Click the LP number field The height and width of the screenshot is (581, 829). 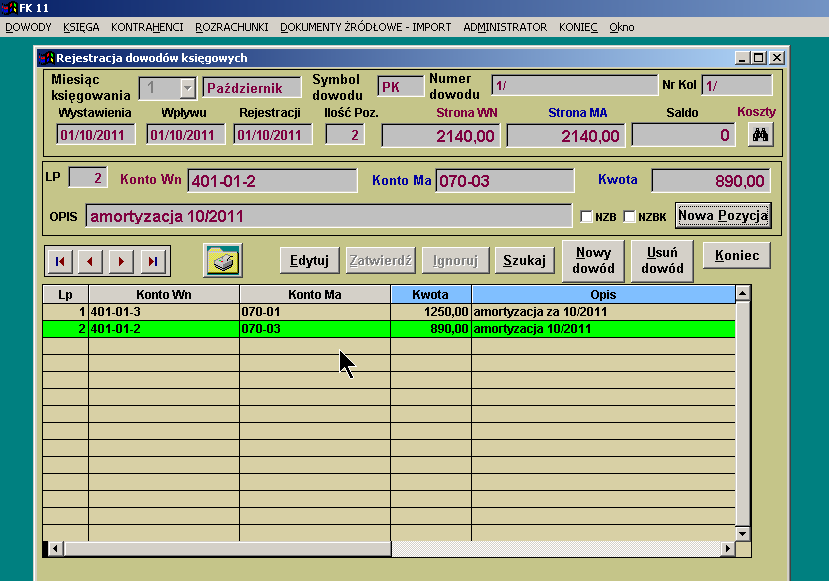pyautogui.click(x=88, y=178)
